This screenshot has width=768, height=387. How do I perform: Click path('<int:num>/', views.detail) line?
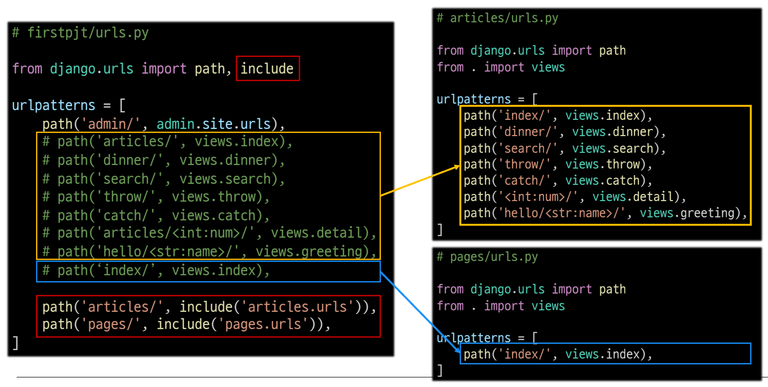575,197
